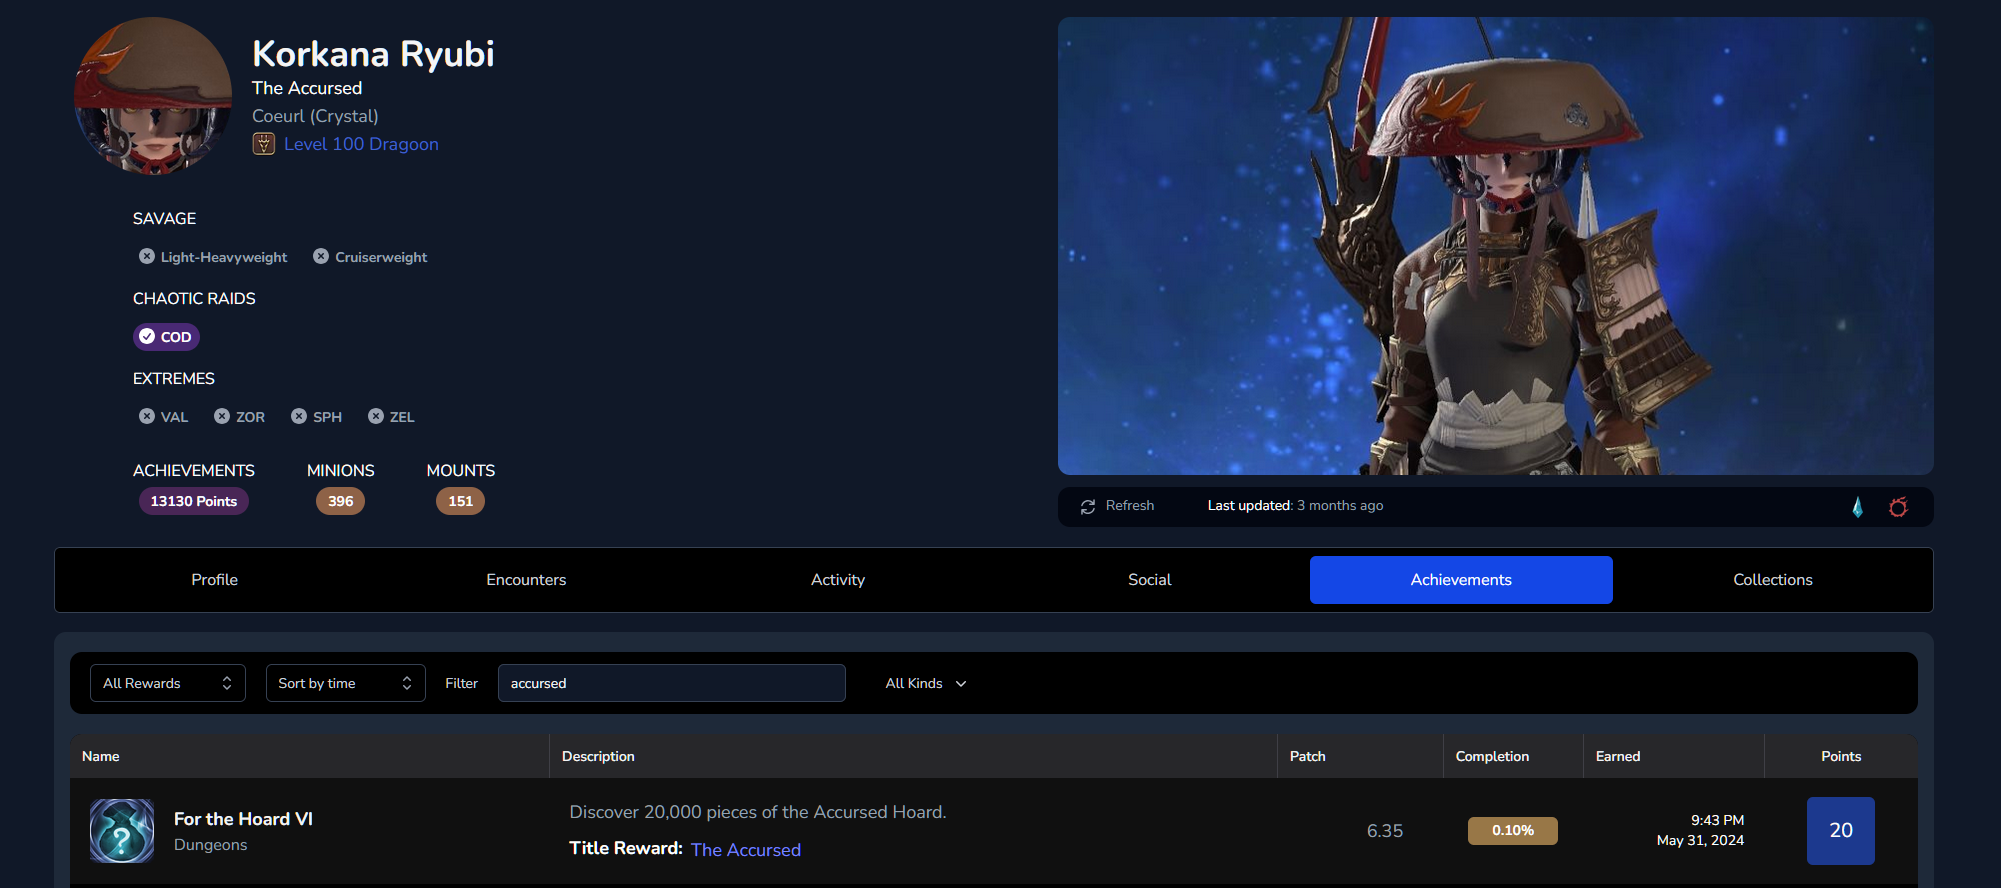Click the 396 minions badge

pyautogui.click(x=341, y=501)
